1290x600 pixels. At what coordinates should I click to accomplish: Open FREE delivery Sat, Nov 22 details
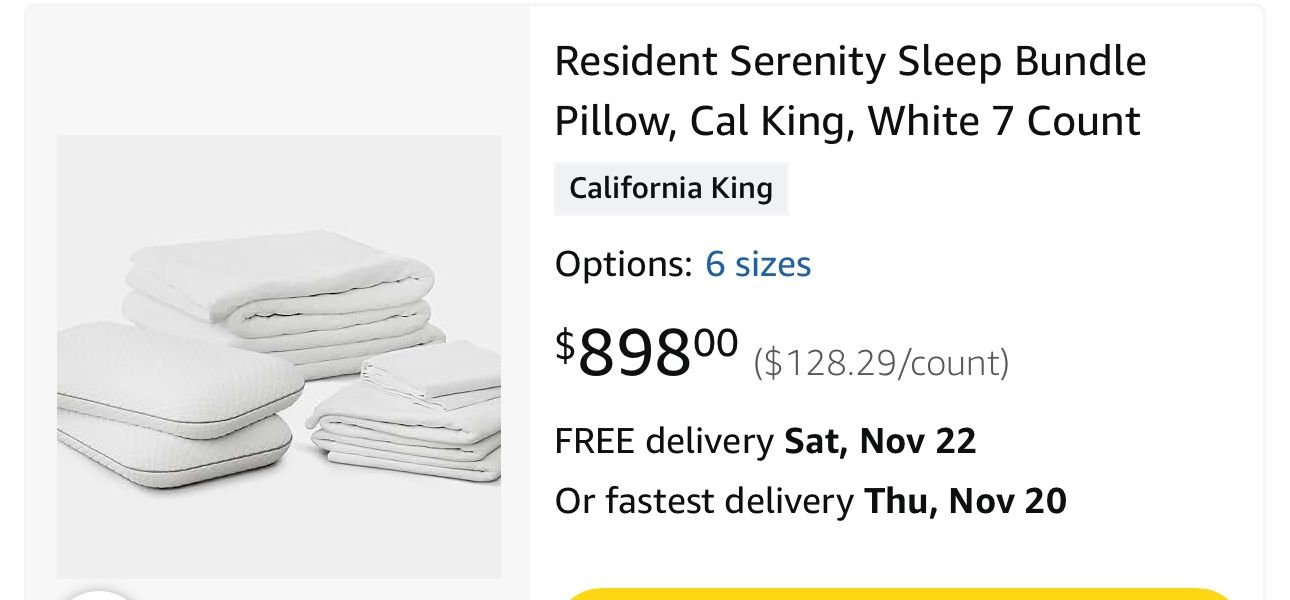[x=766, y=441]
